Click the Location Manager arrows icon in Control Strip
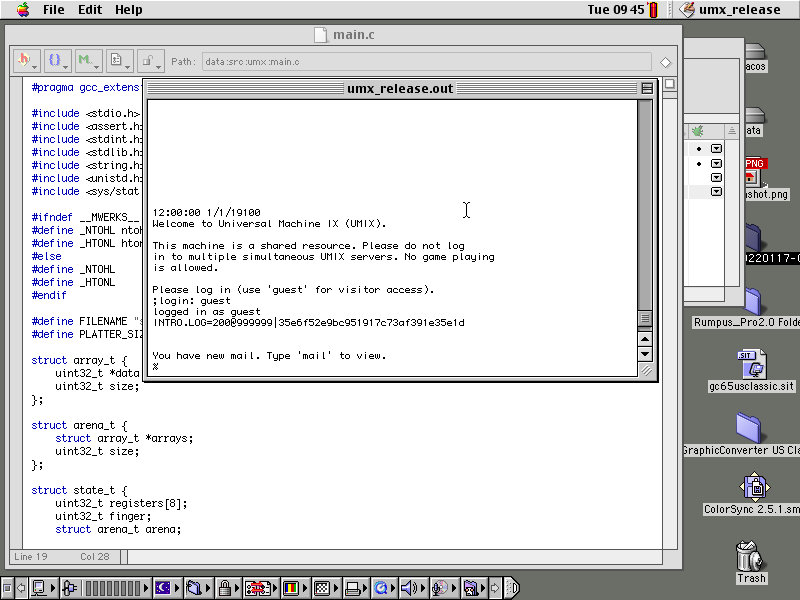800x600 pixels. coord(260,588)
